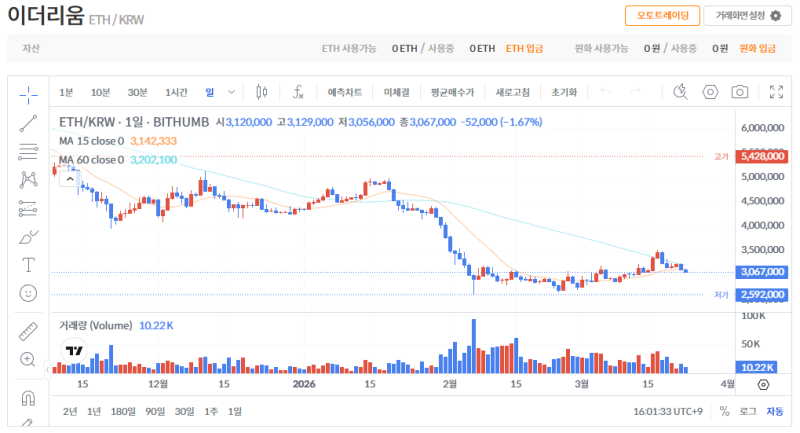The width and height of the screenshot is (800, 433).
Task: Click the 16:01:33 UTC+9 timezone selector
Action: 668,412
